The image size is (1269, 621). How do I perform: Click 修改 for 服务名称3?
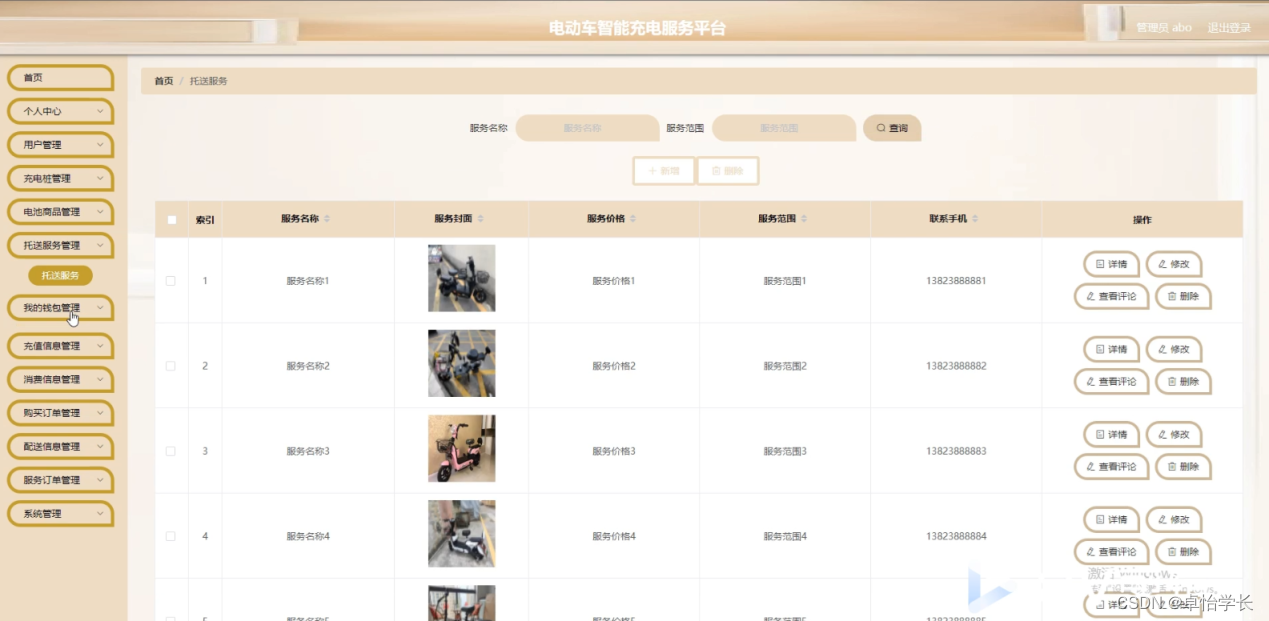[1174, 434]
